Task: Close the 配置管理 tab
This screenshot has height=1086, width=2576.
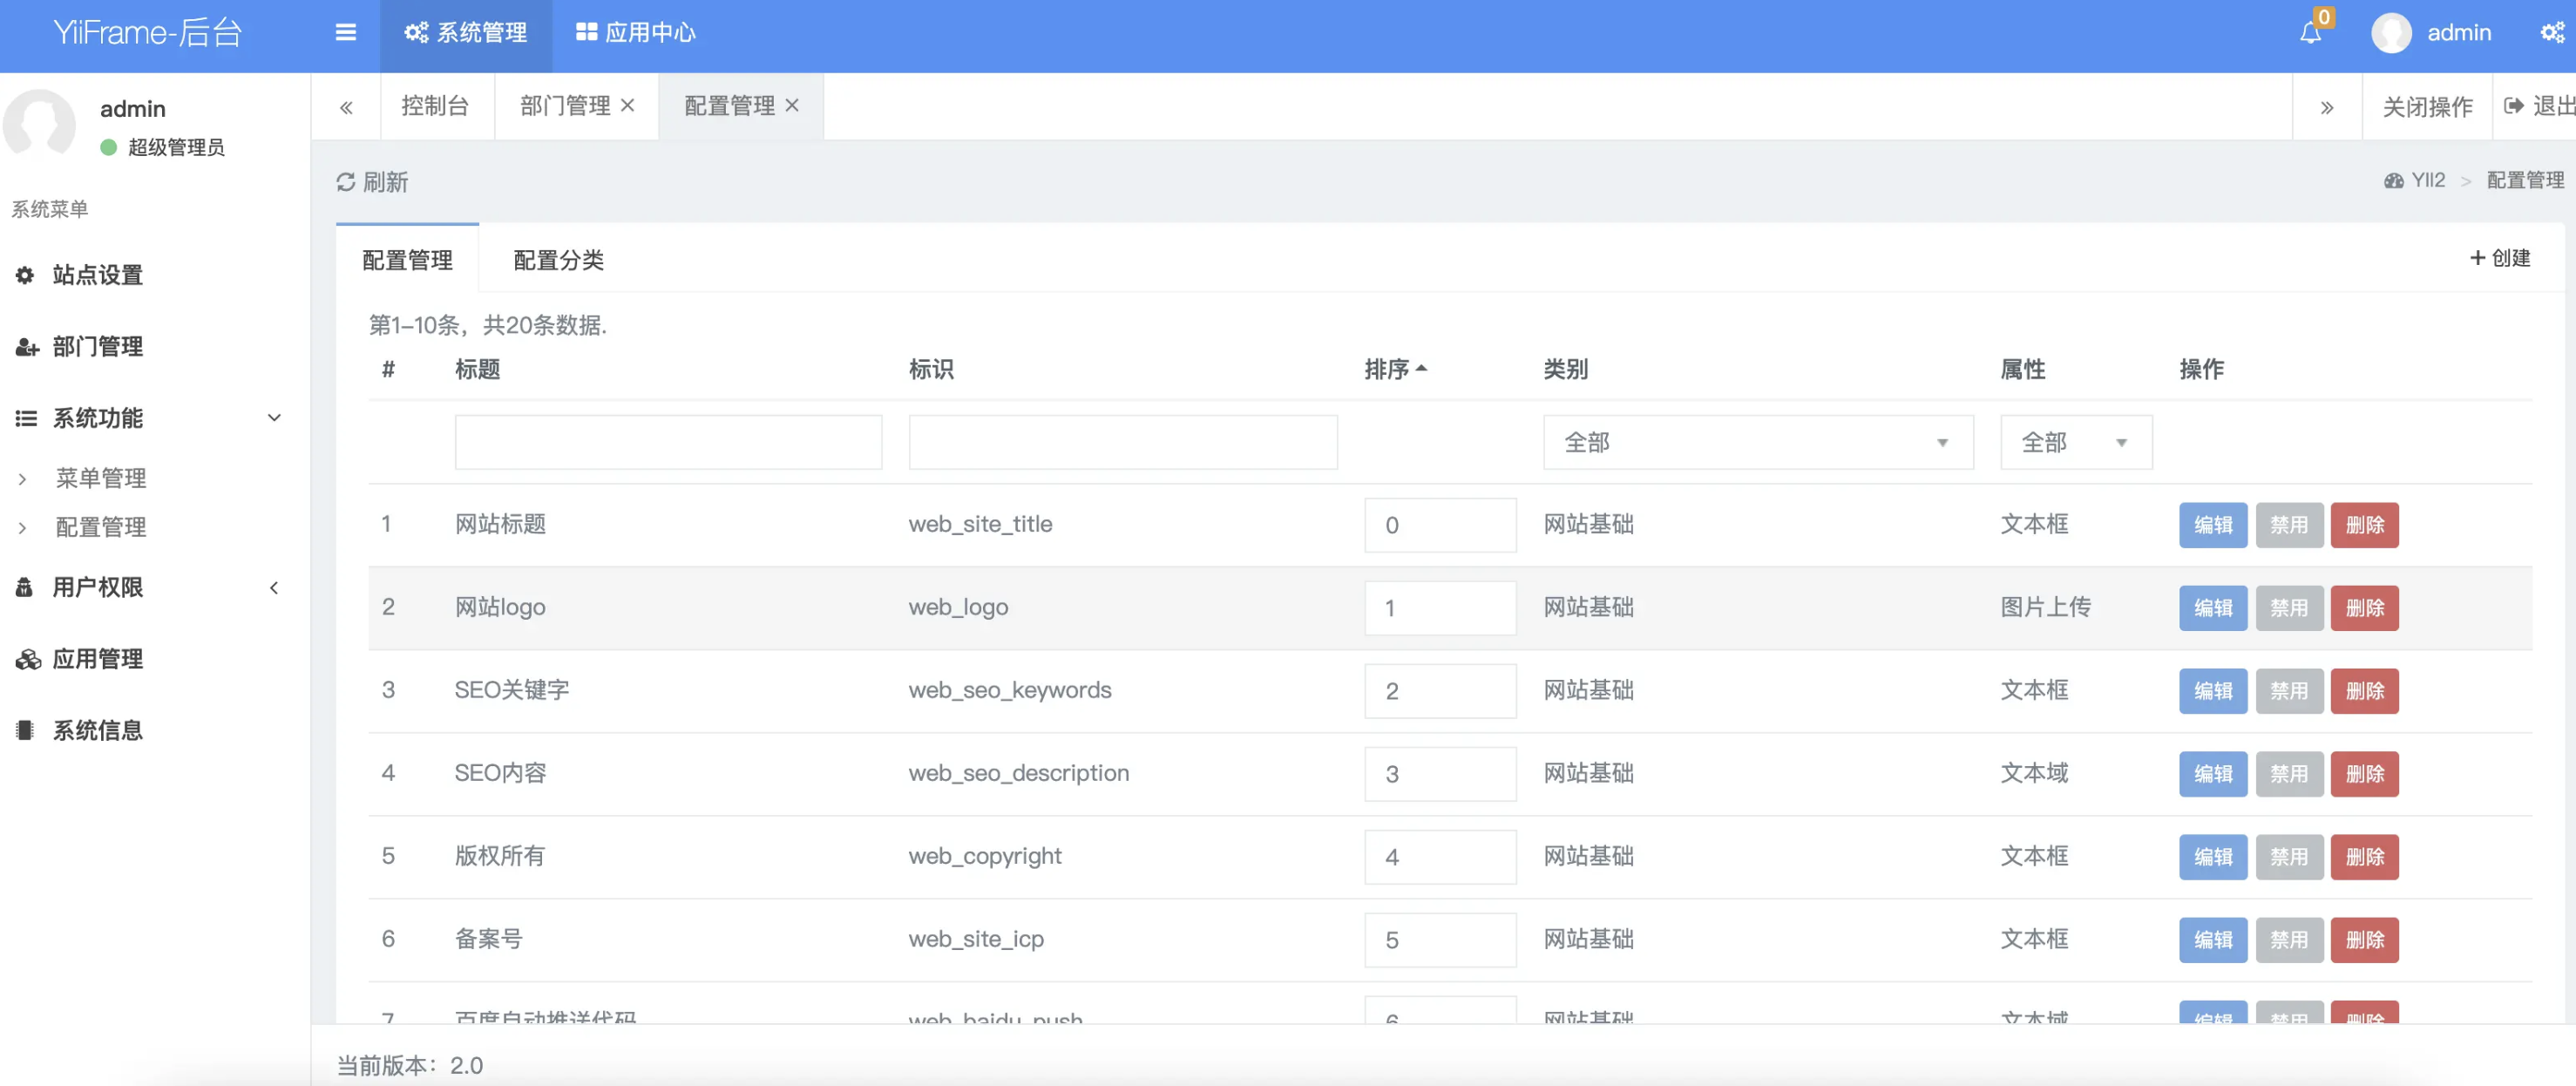Action: 792,105
